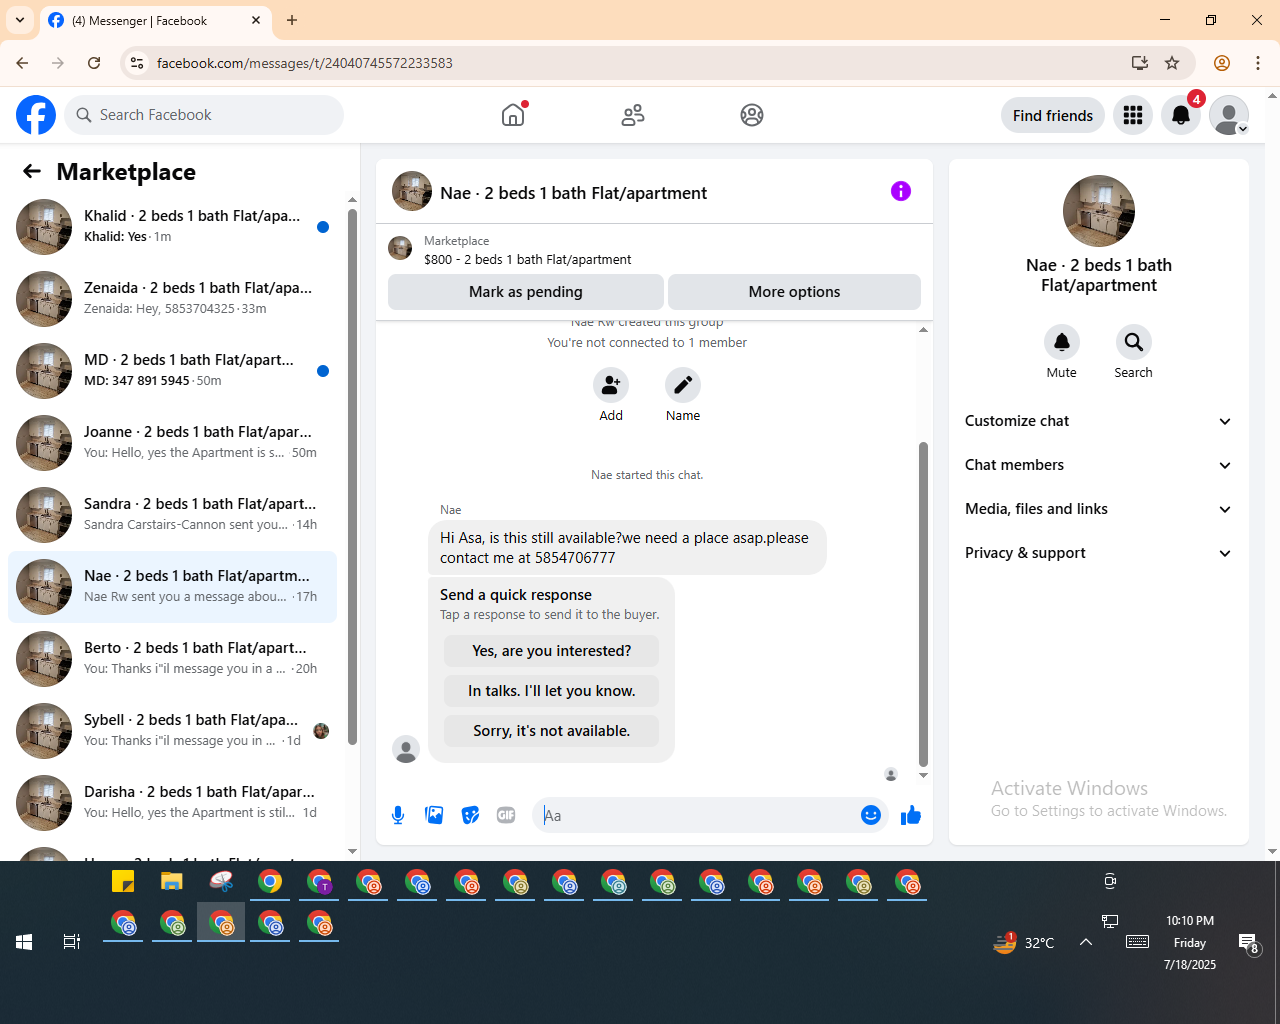Mute the conversation via the bell icon
This screenshot has height=1024, width=1280.
coord(1062,342)
